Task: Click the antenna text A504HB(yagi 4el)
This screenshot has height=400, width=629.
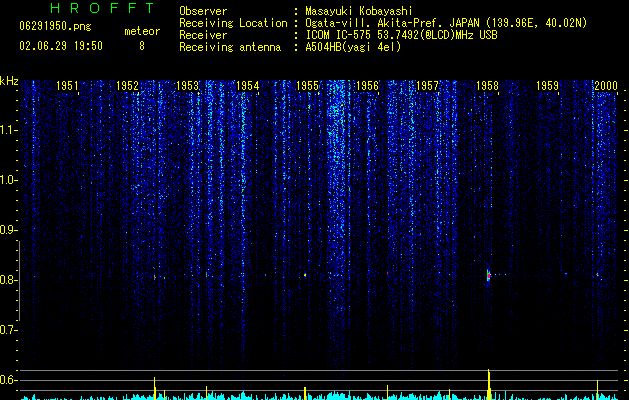Action: pyautogui.click(x=353, y=47)
